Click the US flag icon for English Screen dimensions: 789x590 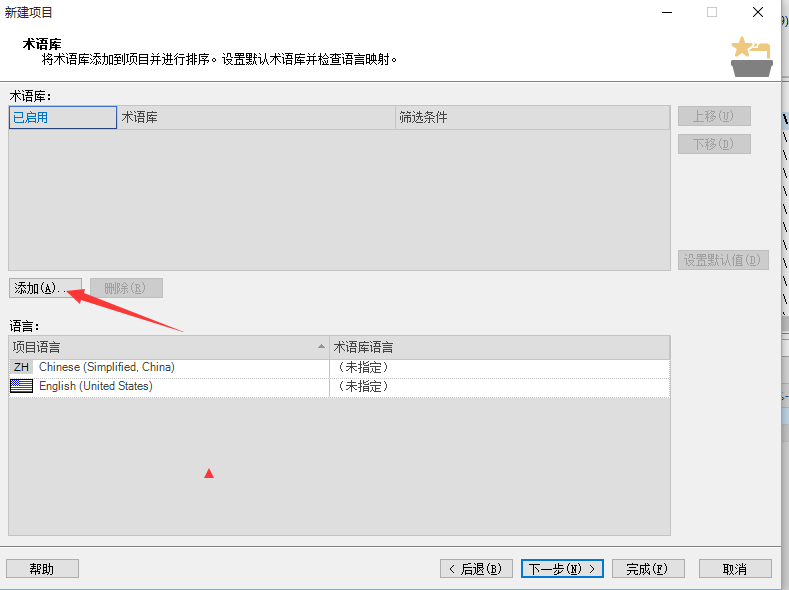21,386
